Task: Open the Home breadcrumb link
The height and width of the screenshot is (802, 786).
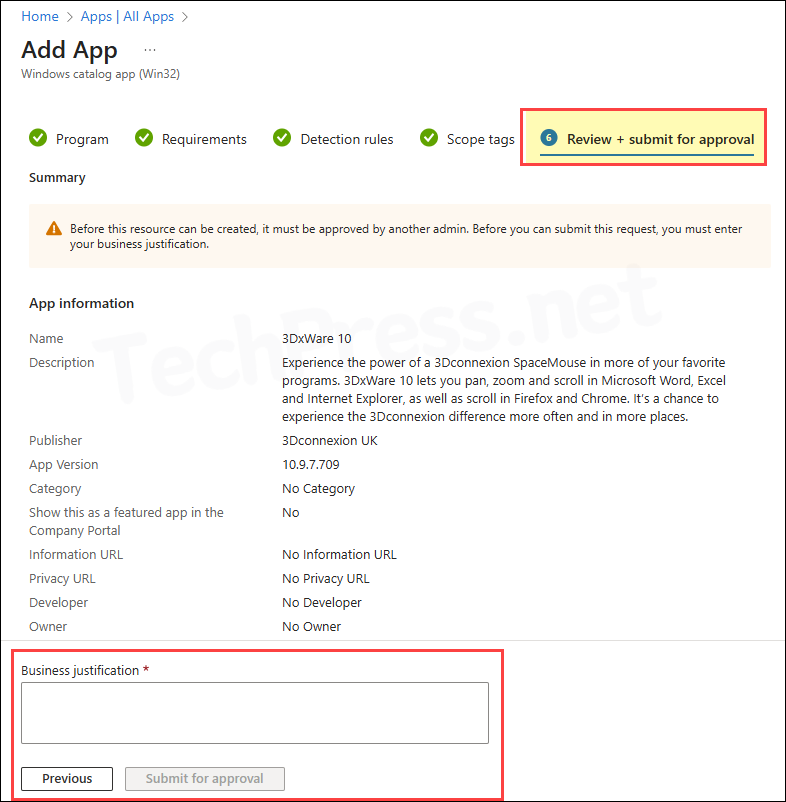Action: tap(40, 16)
